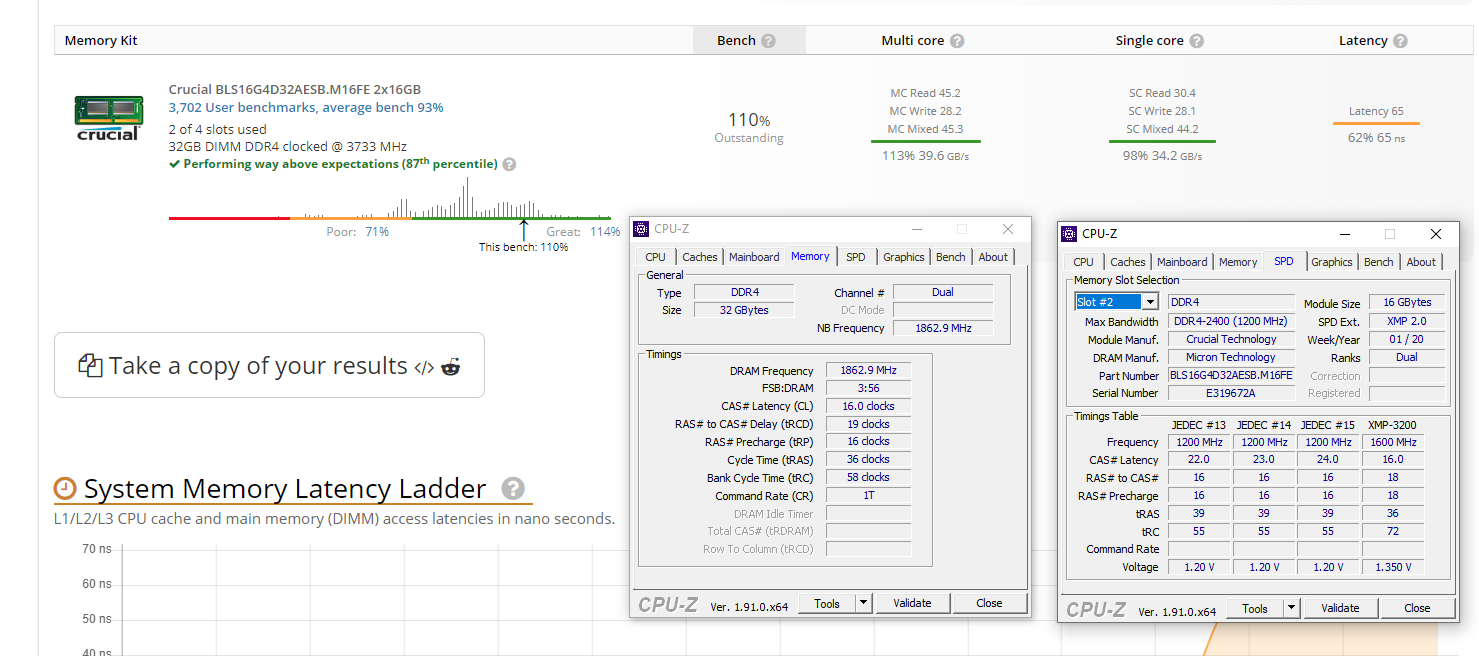Expand Tools dropdown arrow in Memory CPU-Z window
This screenshot has height=656, width=1479.
click(865, 603)
